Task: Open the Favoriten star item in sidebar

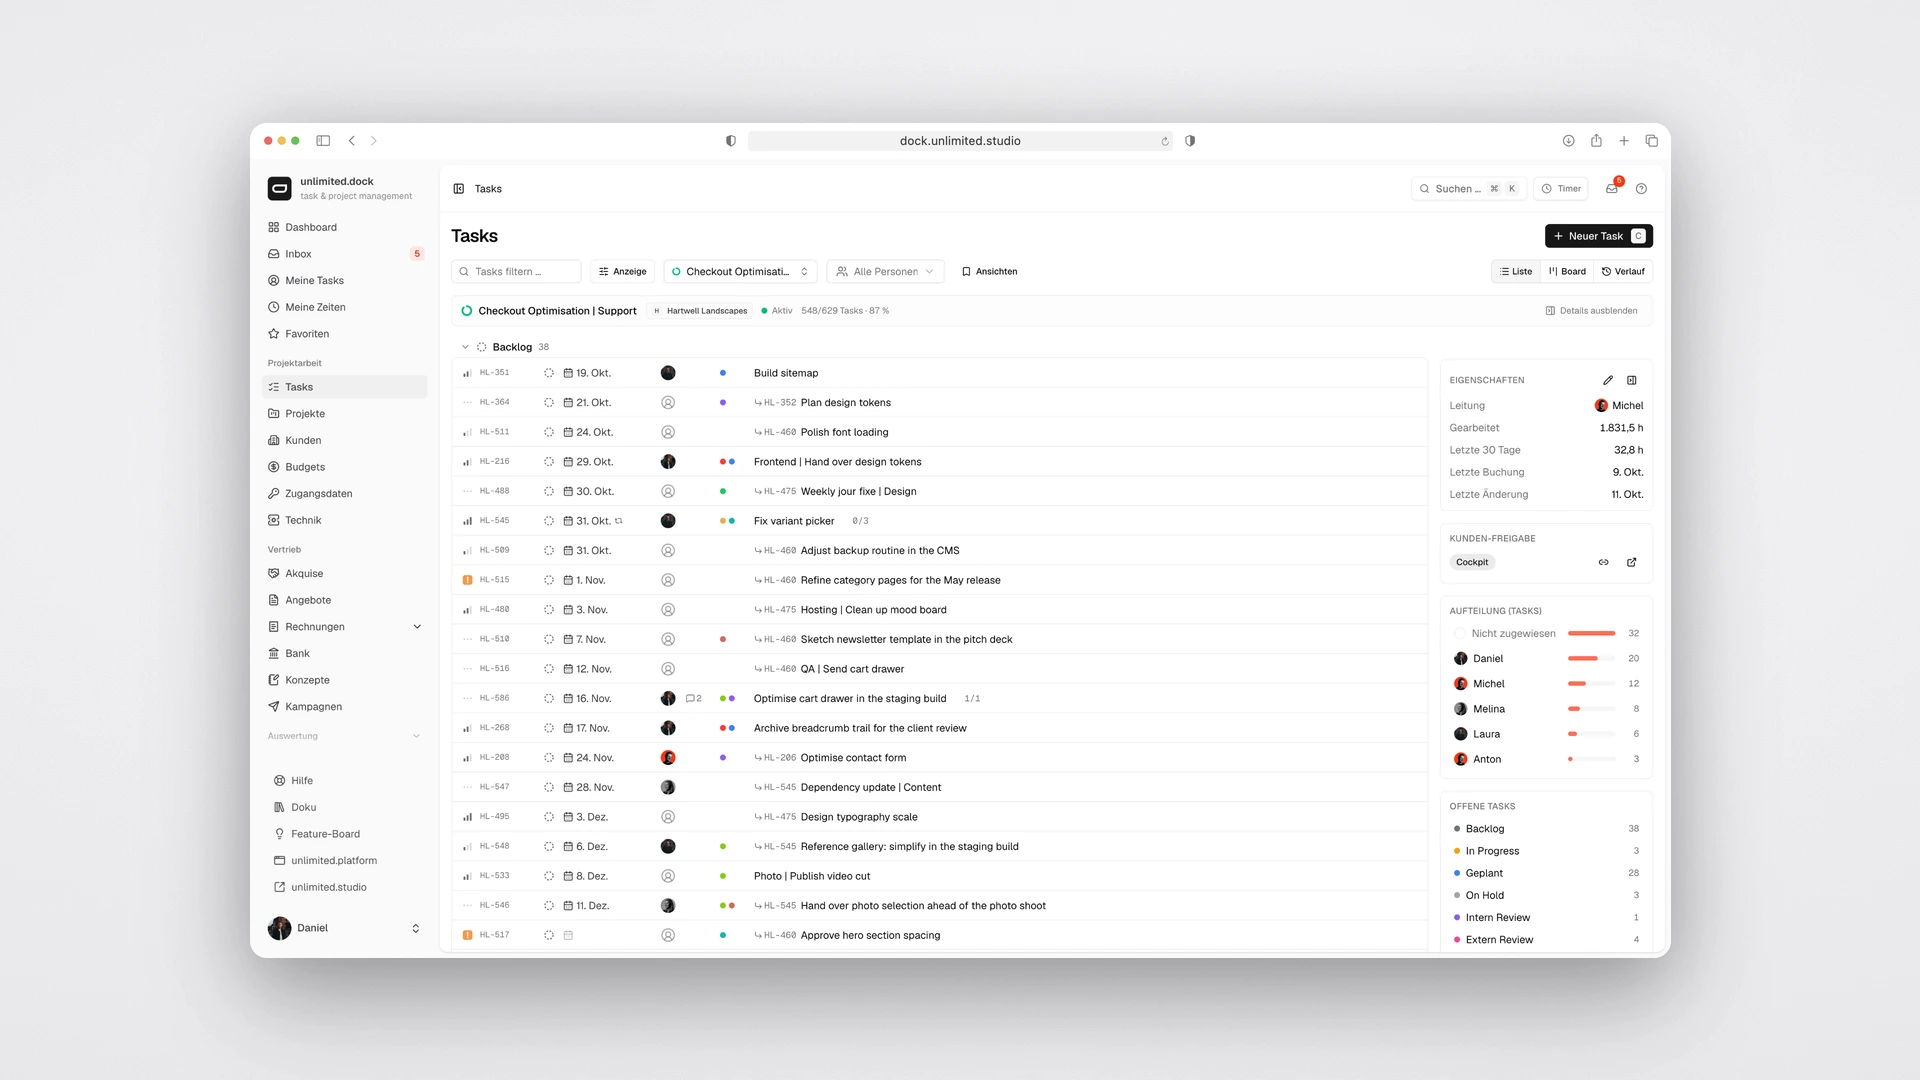Action: pyautogui.click(x=345, y=334)
